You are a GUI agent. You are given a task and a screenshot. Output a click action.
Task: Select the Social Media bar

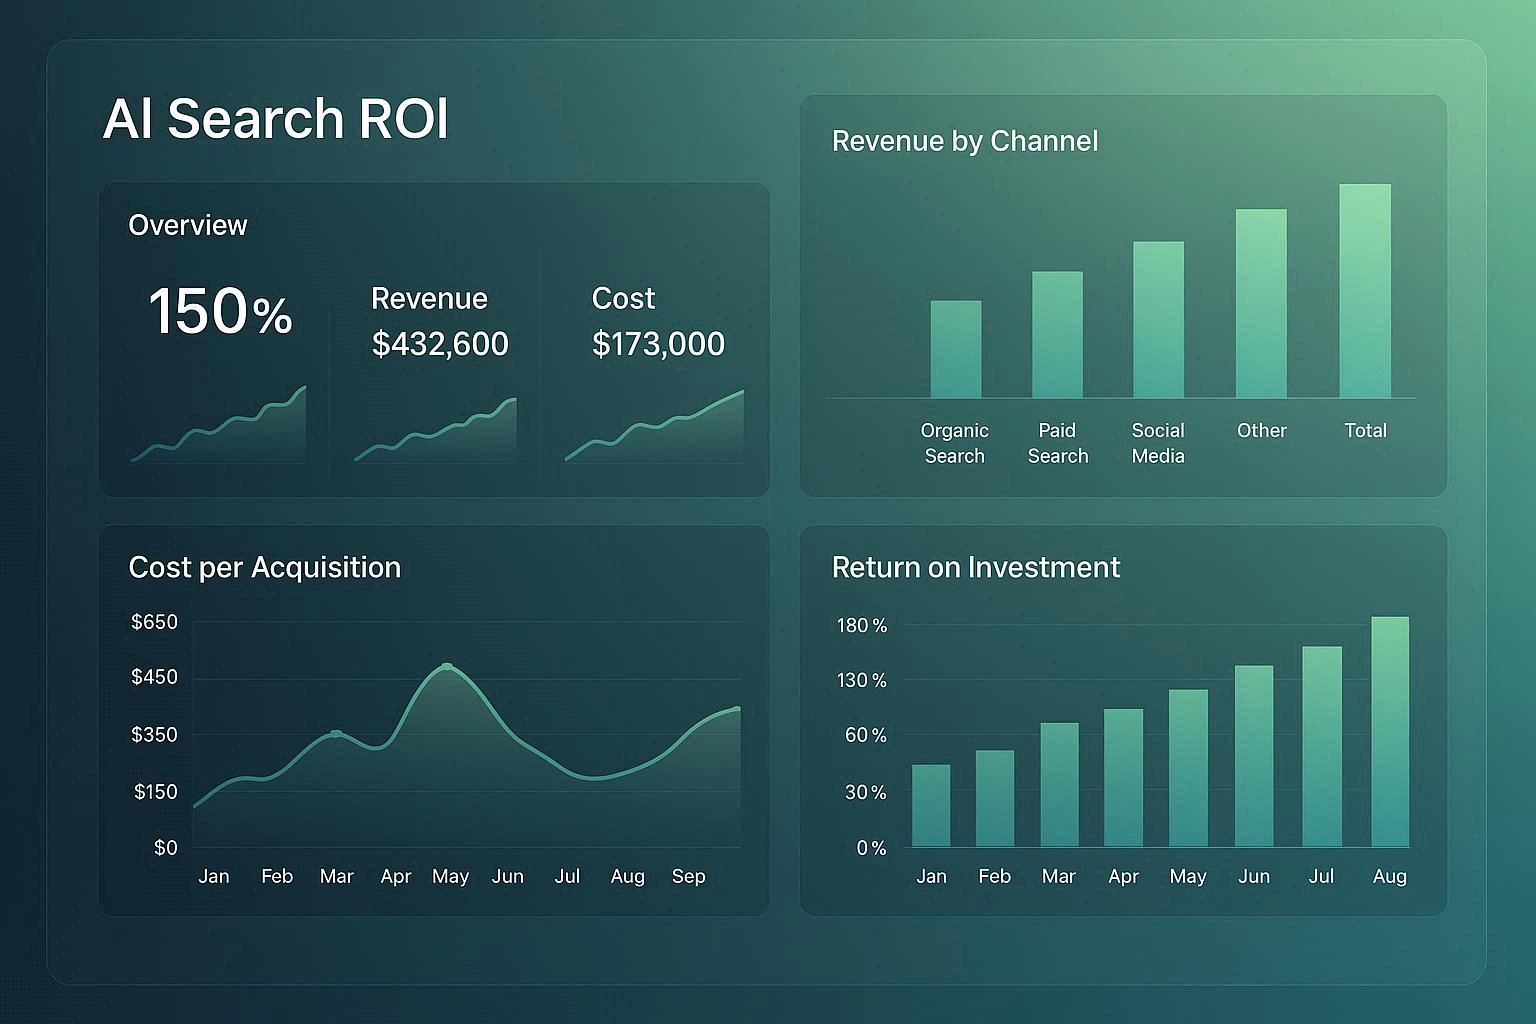pos(1158,322)
